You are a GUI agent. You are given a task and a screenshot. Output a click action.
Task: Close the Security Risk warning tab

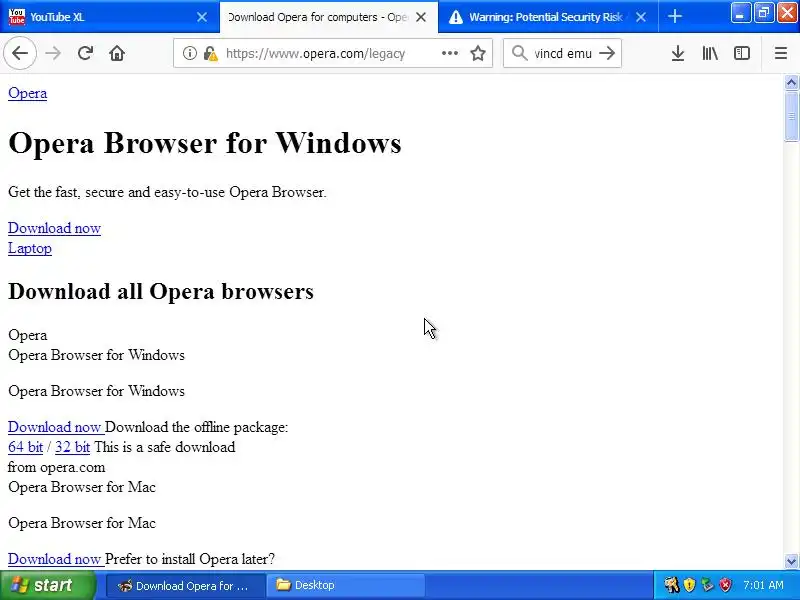click(641, 17)
